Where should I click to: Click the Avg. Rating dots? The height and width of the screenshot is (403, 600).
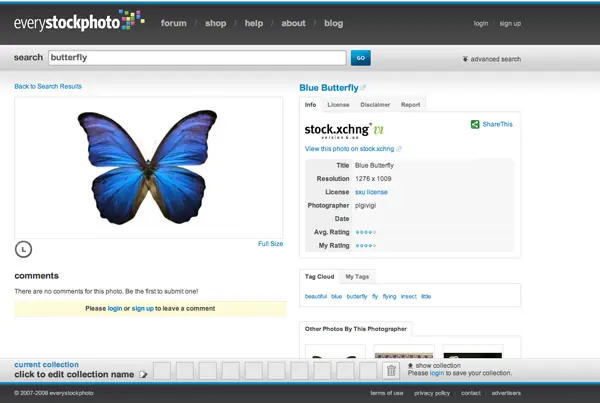click(366, 232)
